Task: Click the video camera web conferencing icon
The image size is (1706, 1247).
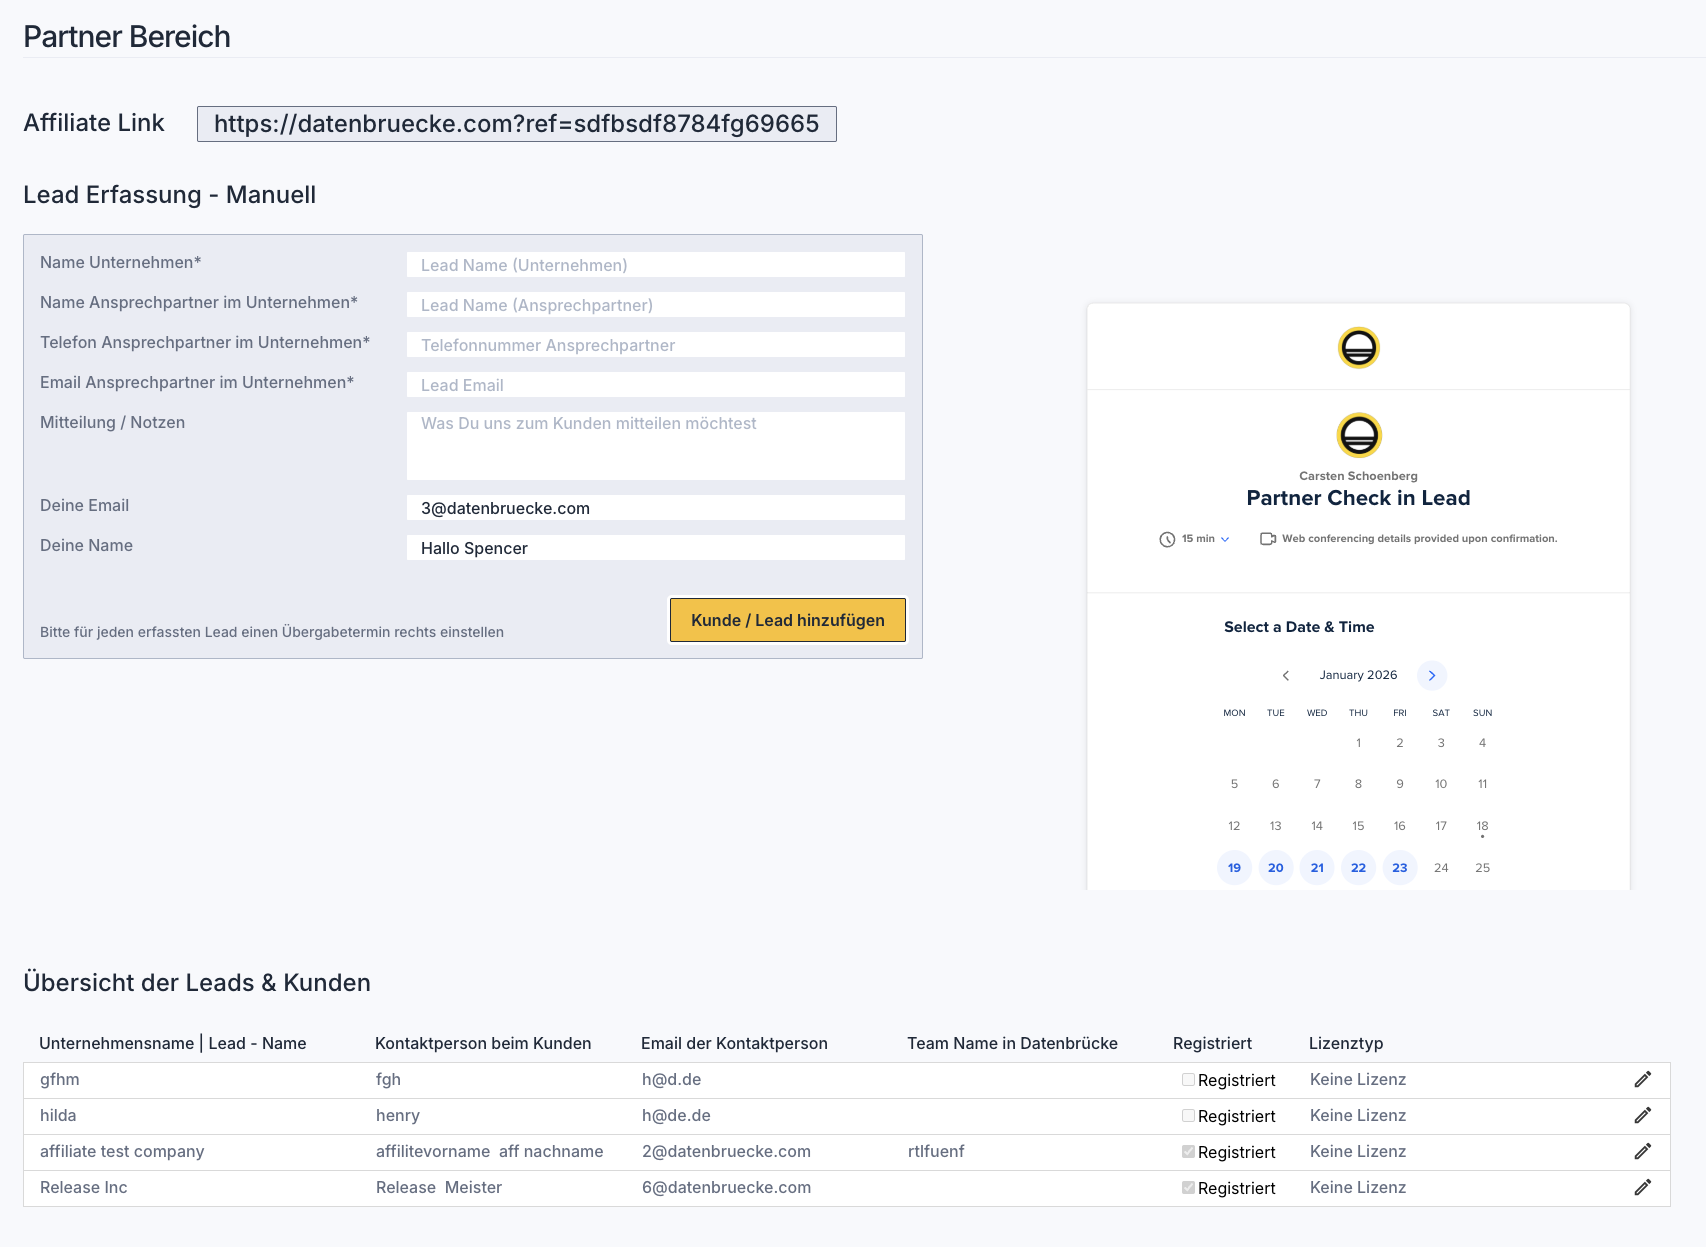Action: [x=1267, y=539]
